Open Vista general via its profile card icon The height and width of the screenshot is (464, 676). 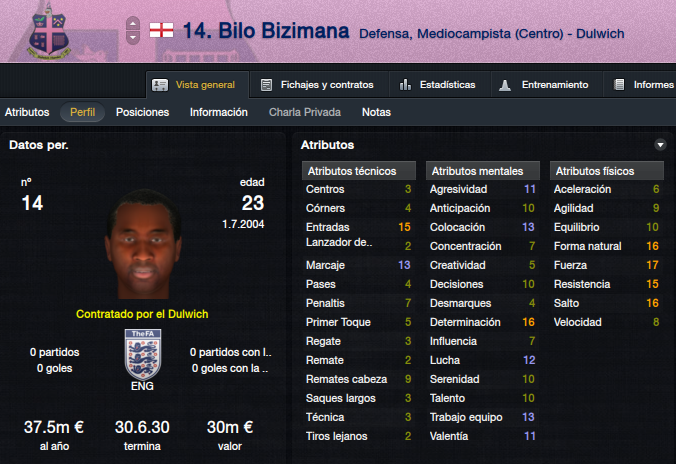tap(160, 85)
